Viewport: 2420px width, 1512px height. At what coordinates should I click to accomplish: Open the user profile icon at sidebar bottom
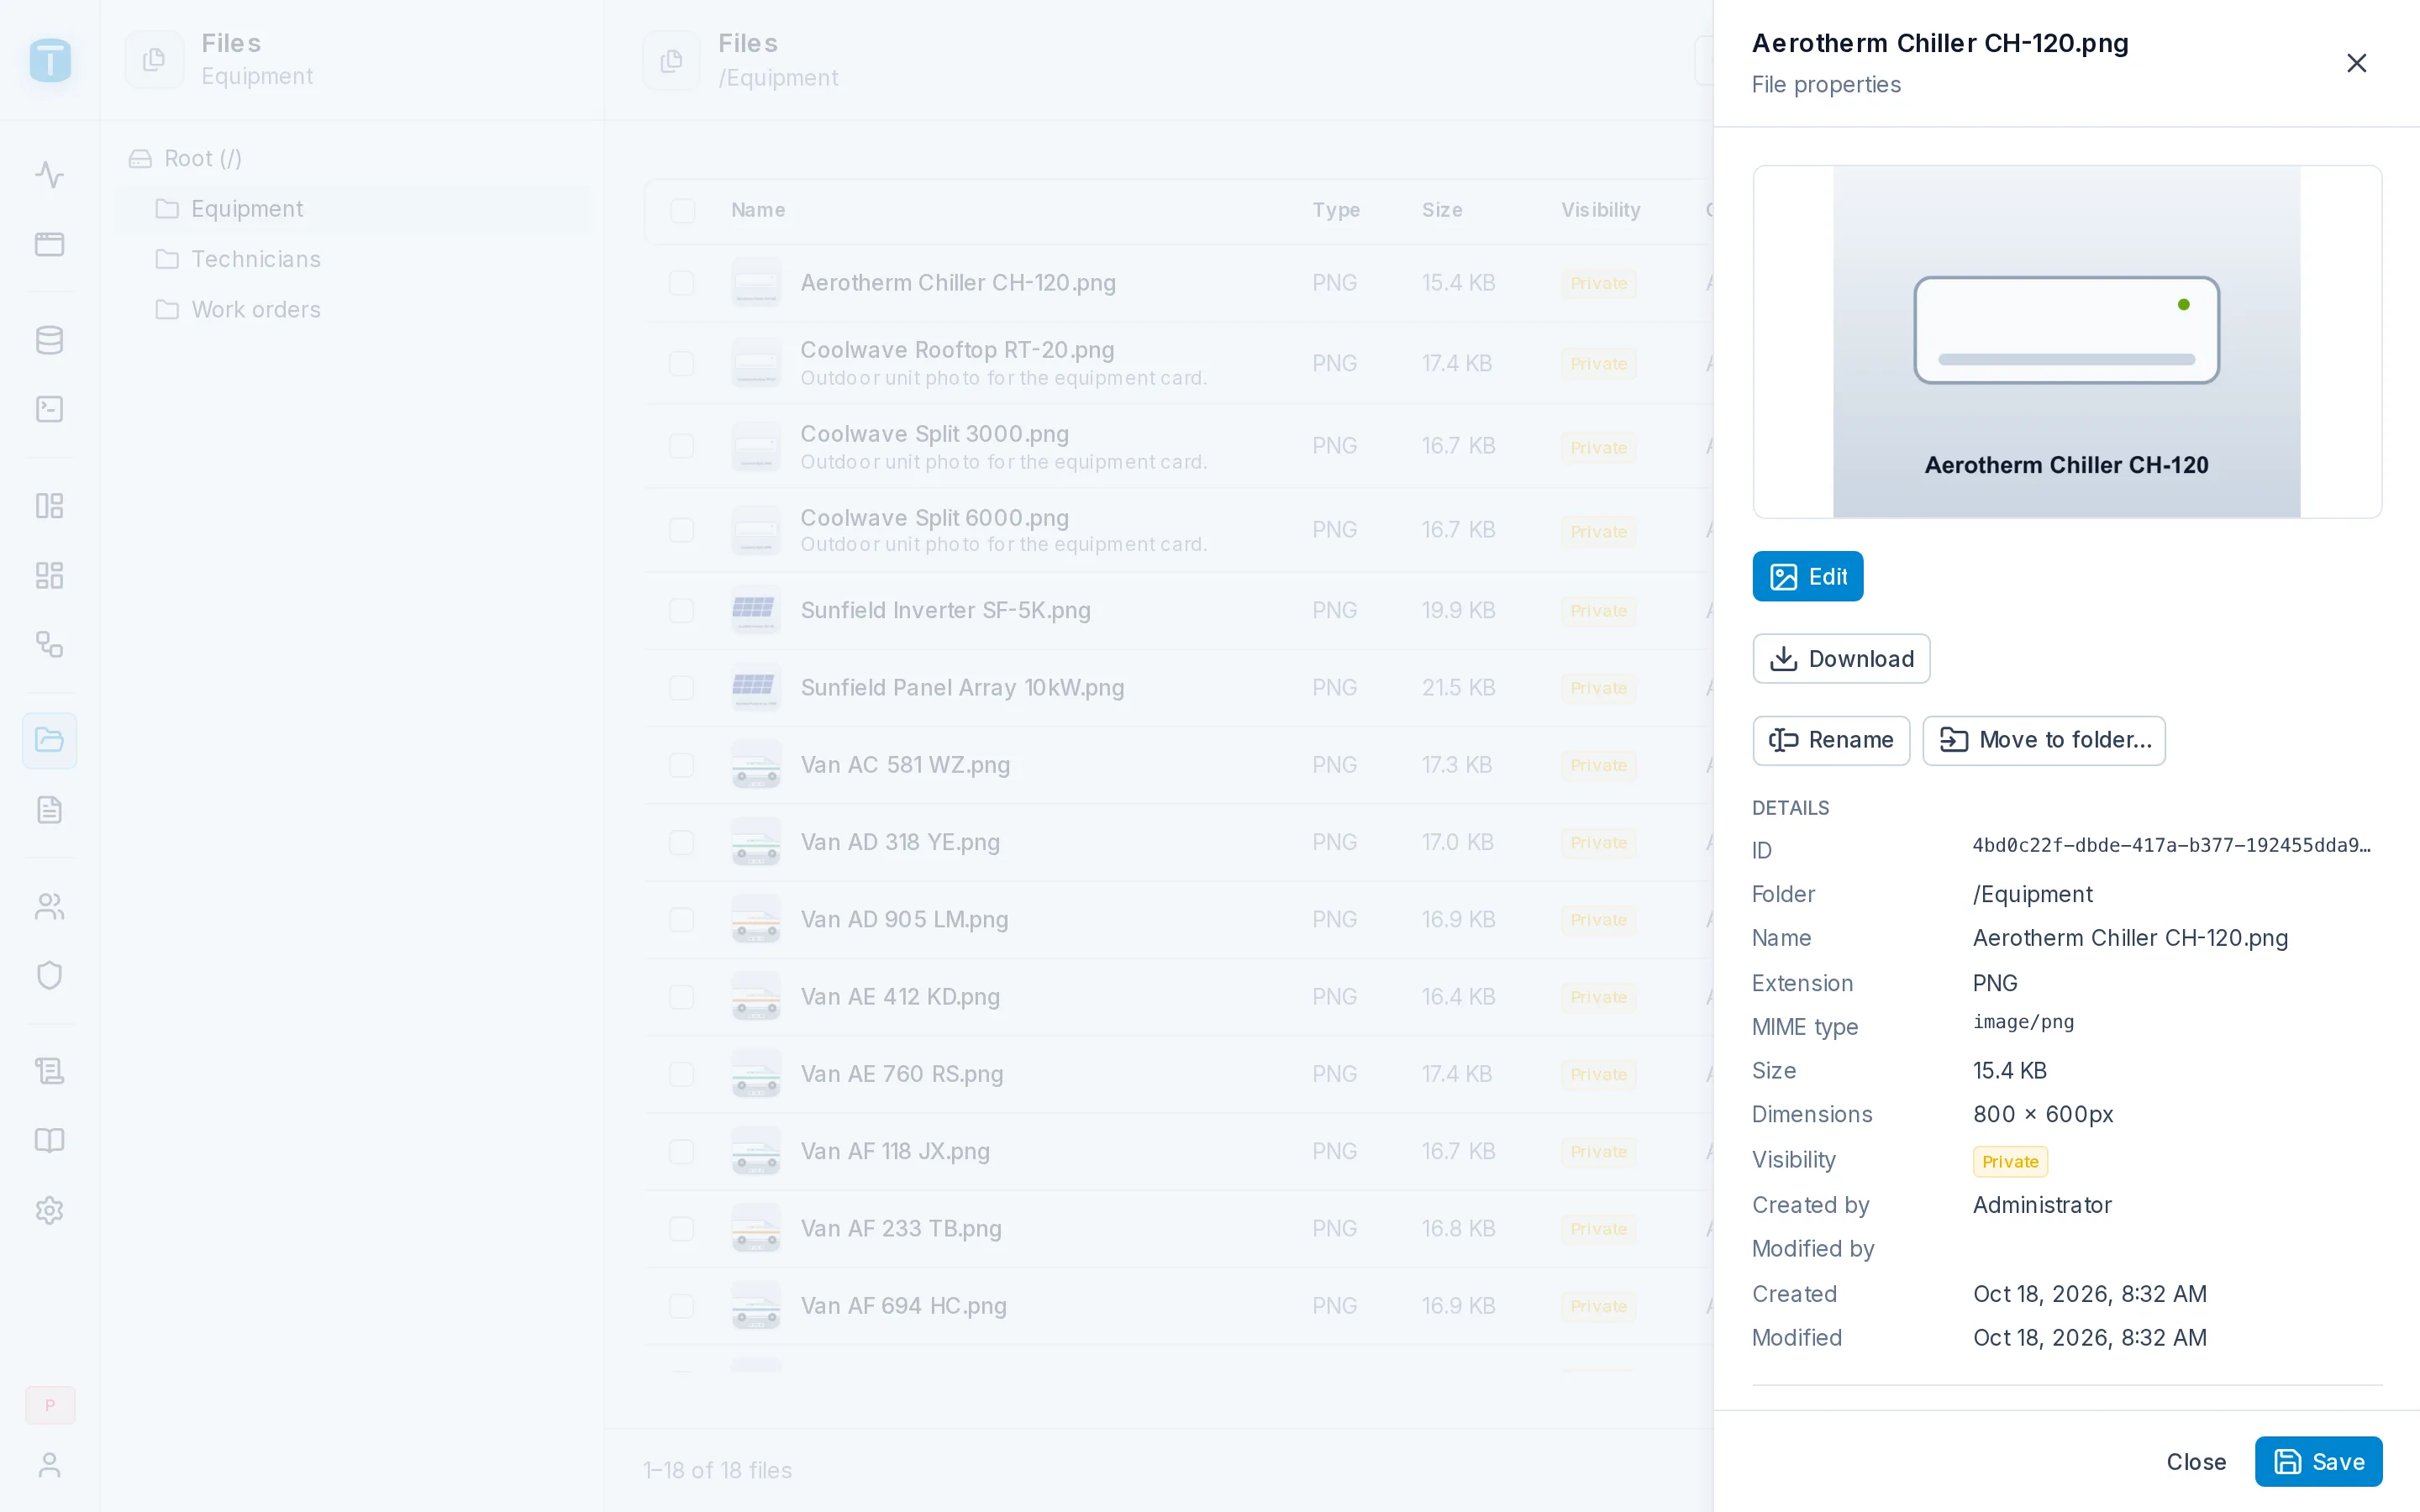point(49,1465)
